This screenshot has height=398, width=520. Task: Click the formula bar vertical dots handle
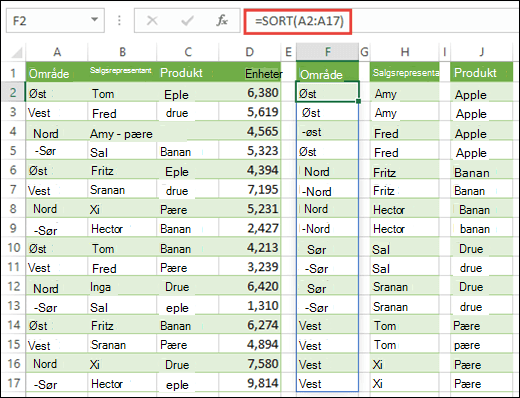click(x=119, y=21)
